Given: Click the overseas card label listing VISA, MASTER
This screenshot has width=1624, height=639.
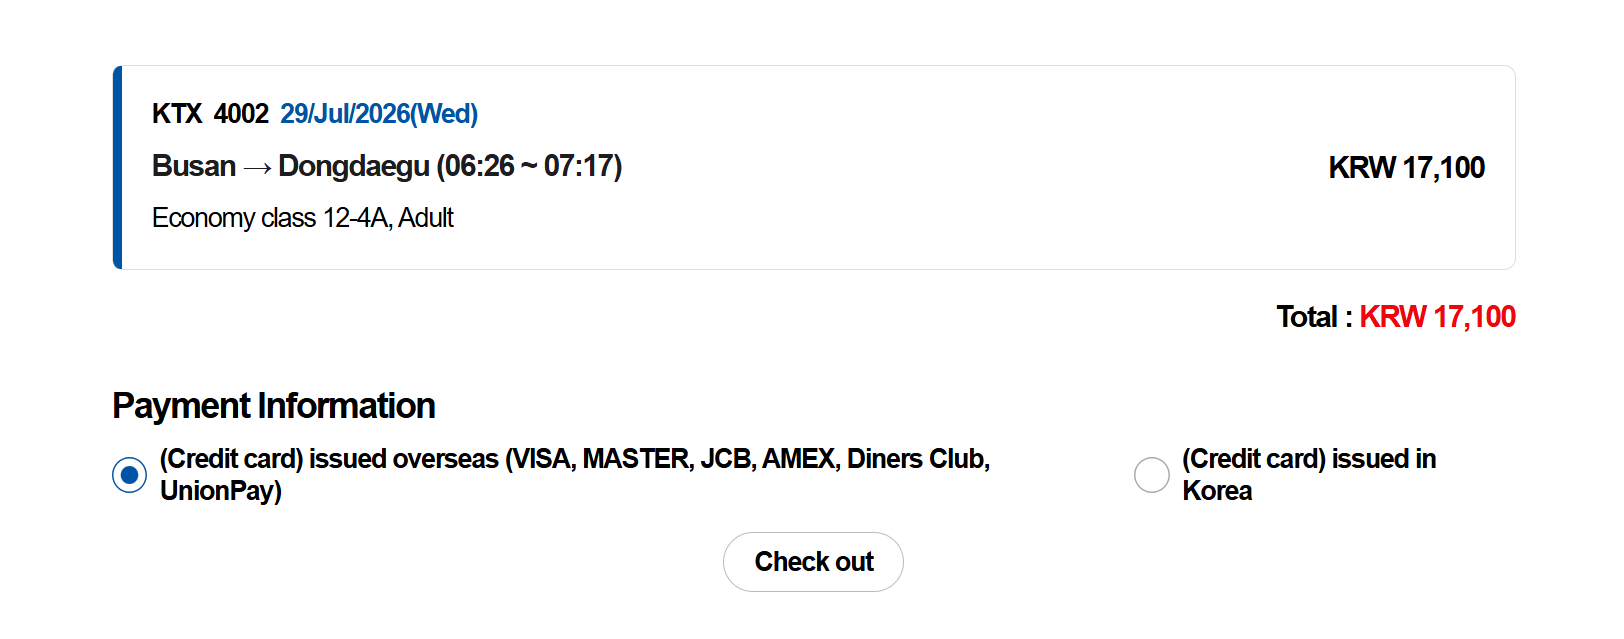Looking at the screenshot, I should point(575,475).
